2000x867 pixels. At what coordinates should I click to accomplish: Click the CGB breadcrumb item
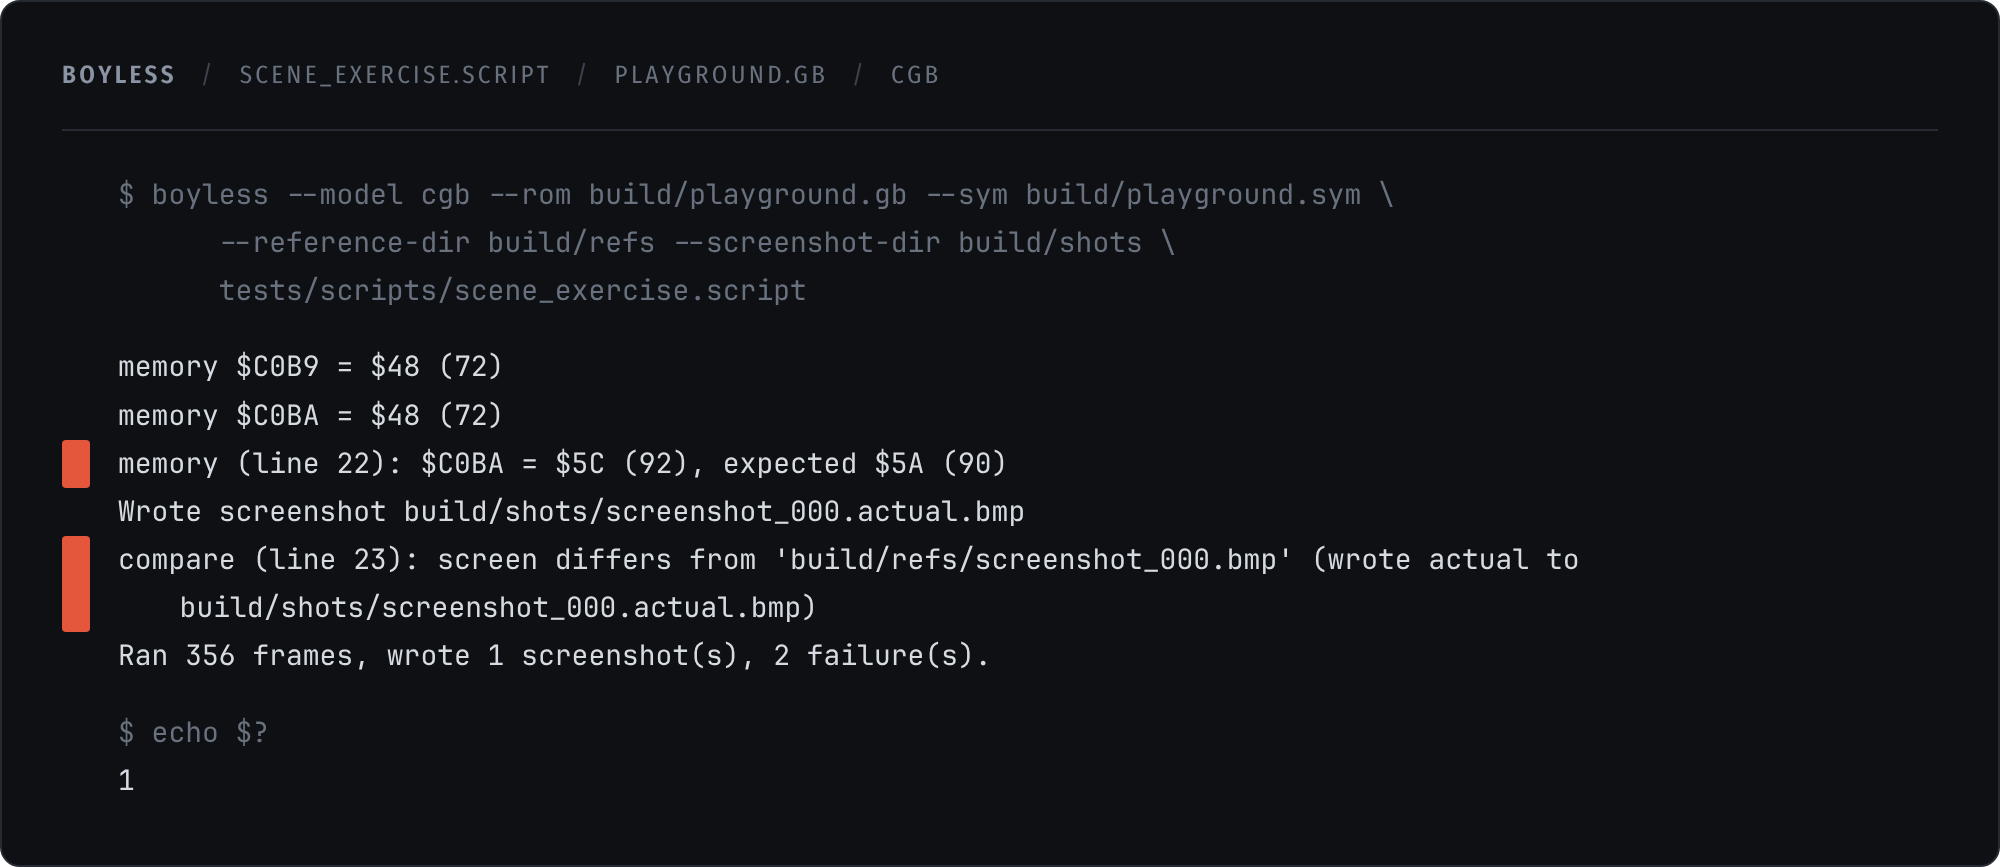915,75
